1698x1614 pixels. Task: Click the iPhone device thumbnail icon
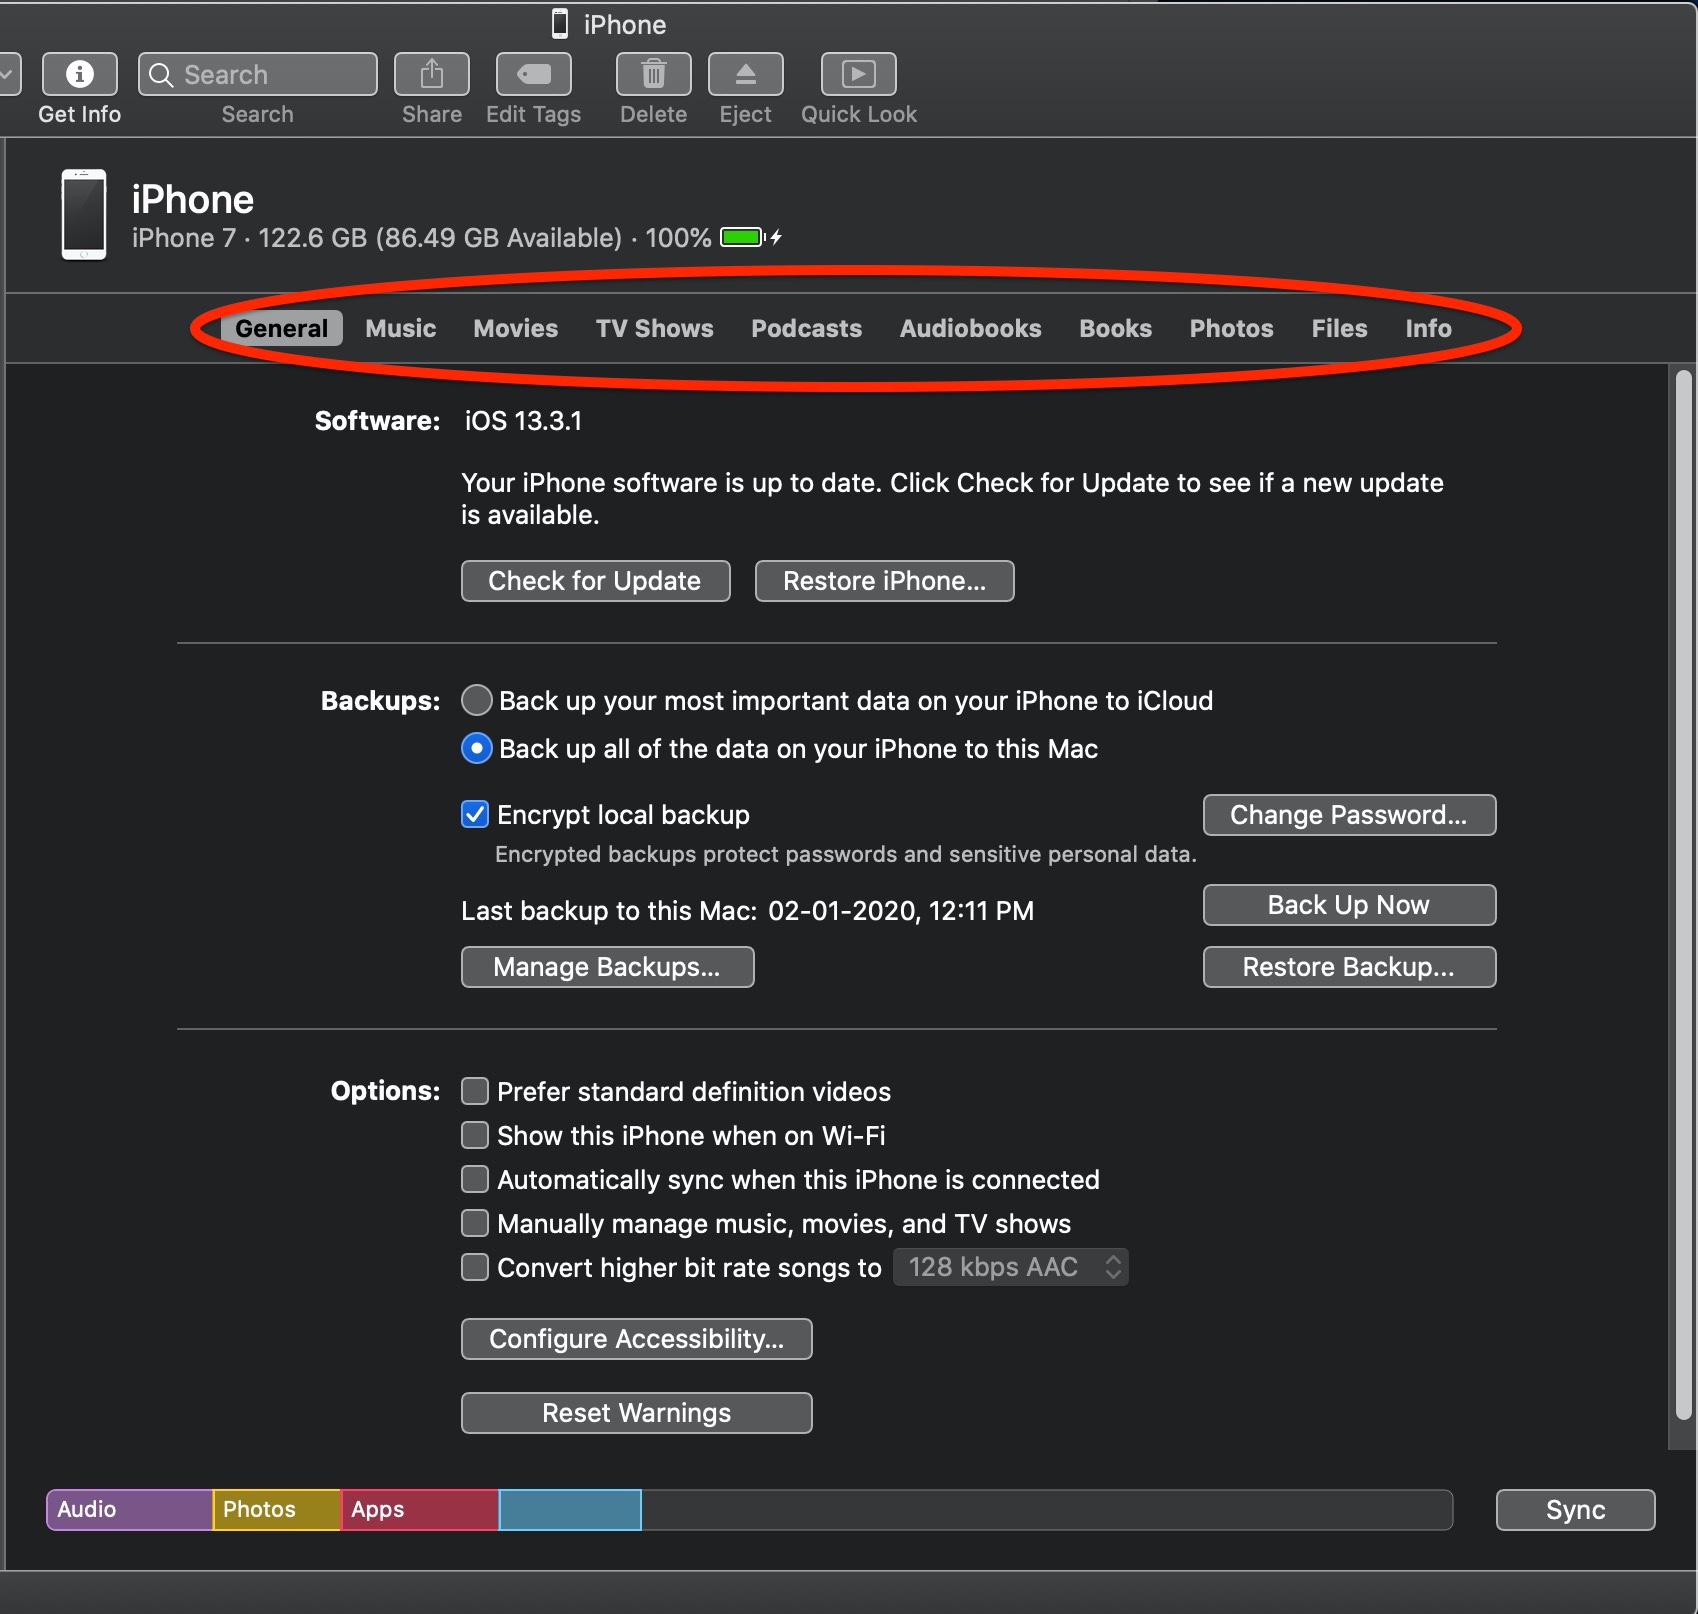point(83,212)
